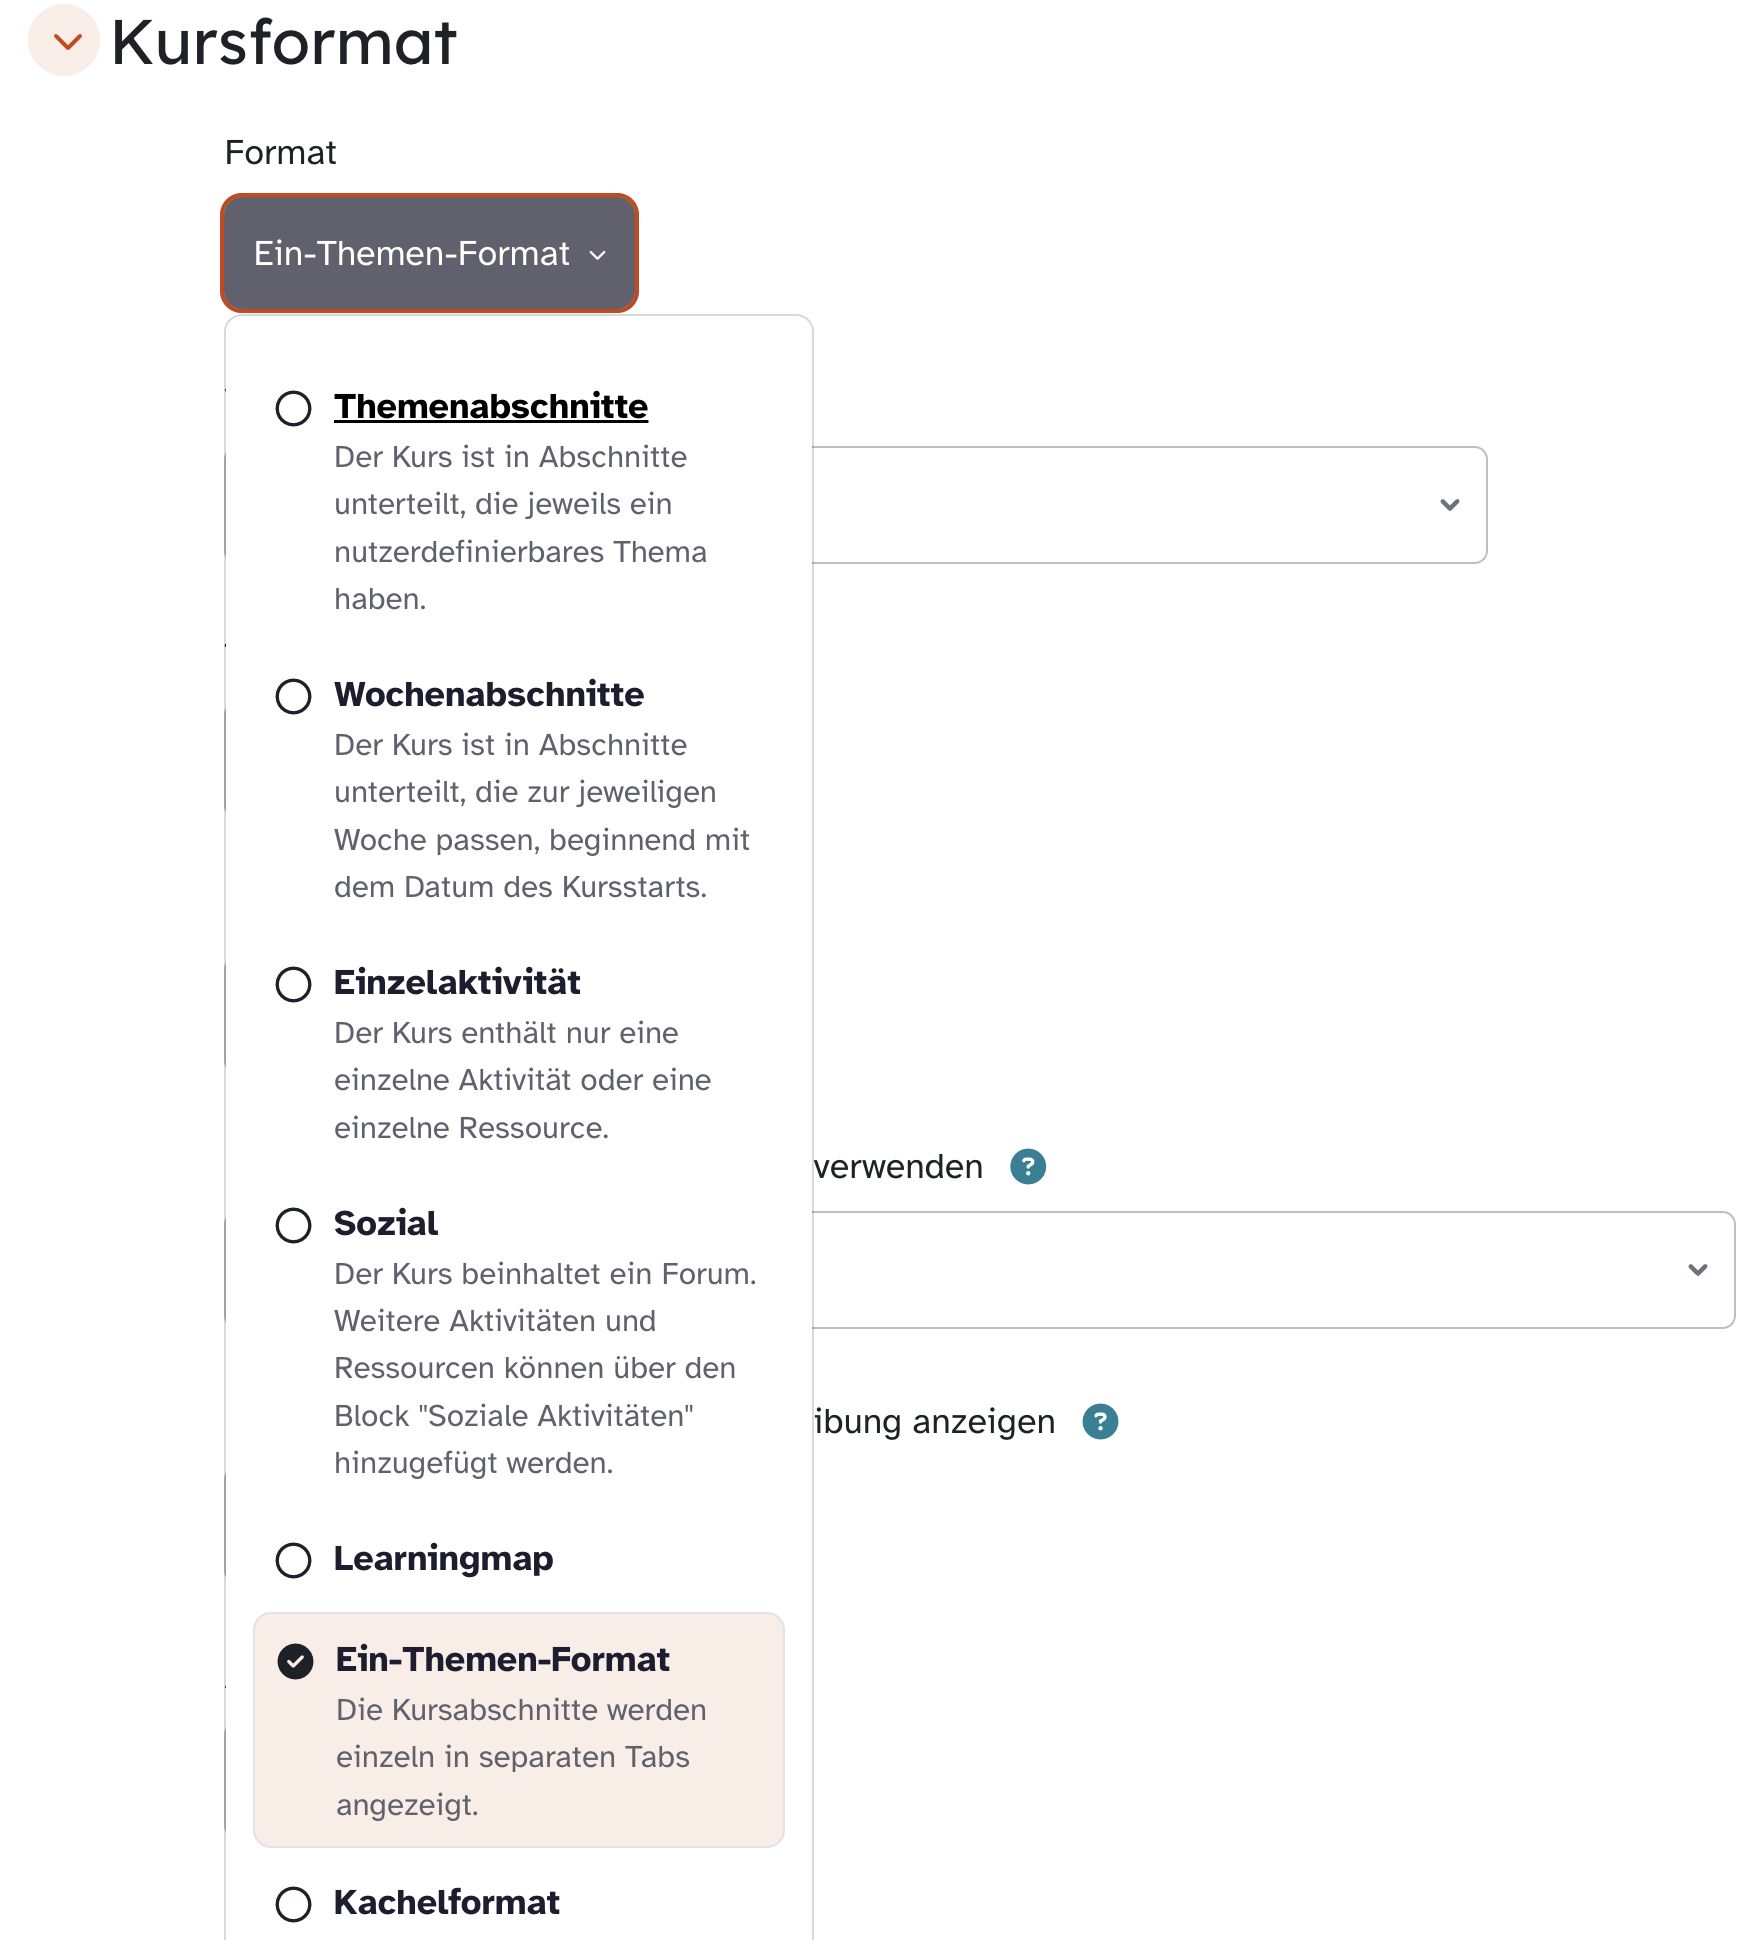Click the Kursformat section heading
1756x1940 pixels.
tap(283, 43)
